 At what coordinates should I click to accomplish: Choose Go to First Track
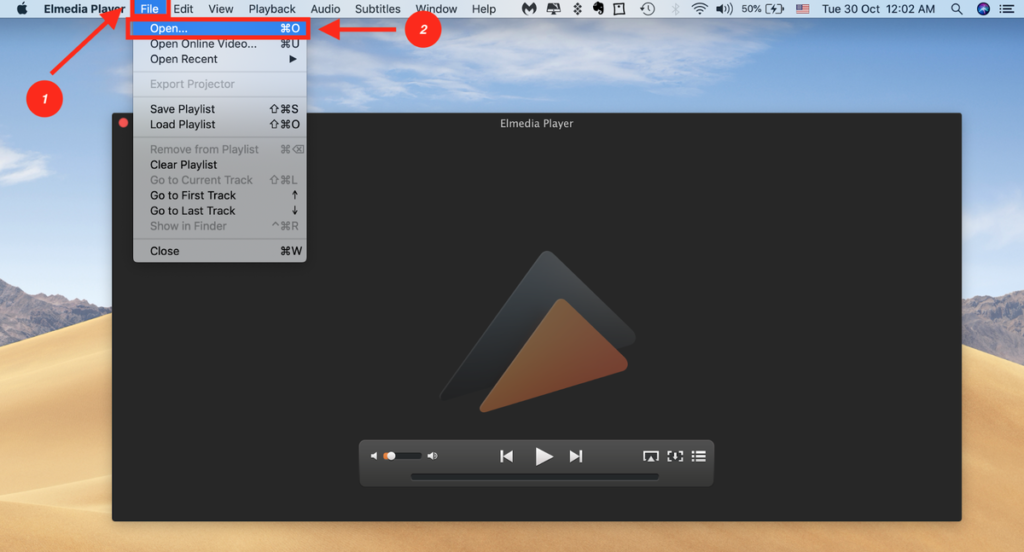click(x=219, y=195)
